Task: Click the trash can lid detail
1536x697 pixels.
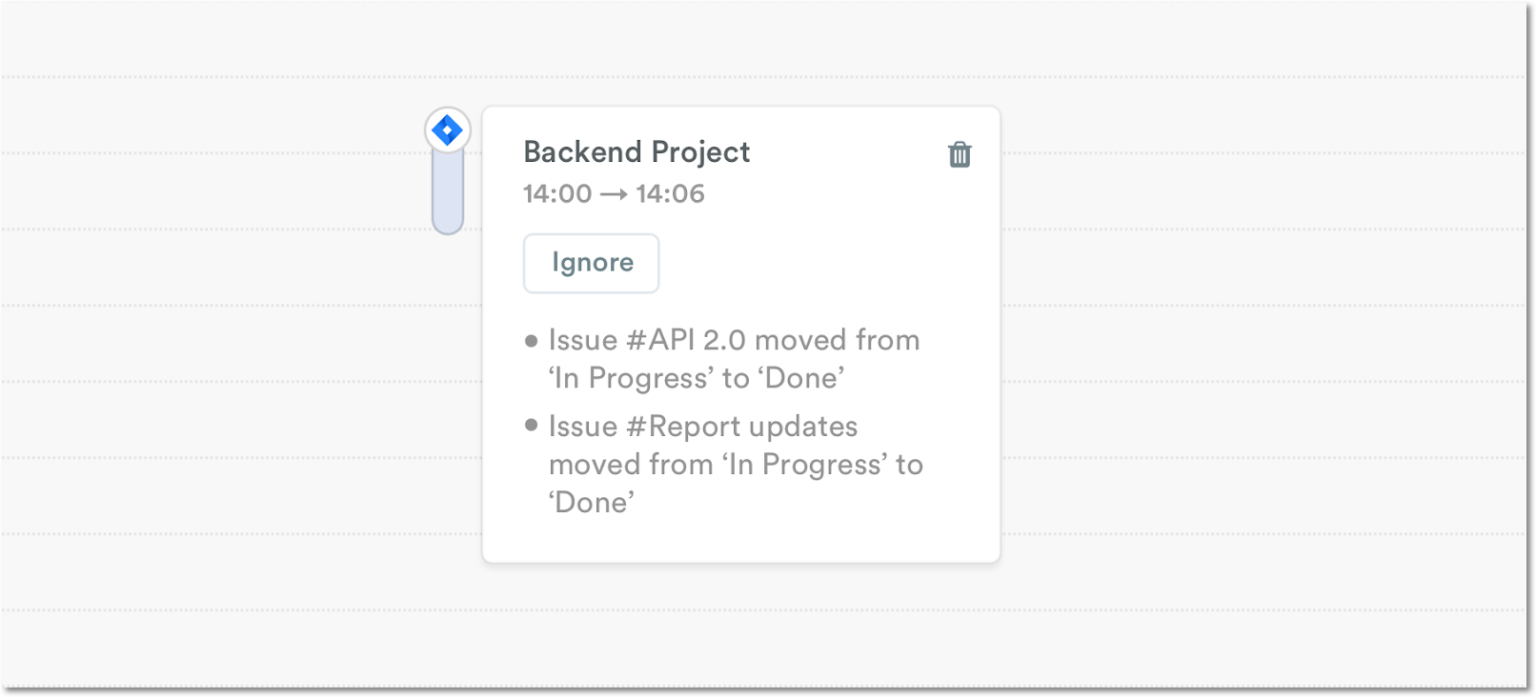Action: 959,146
